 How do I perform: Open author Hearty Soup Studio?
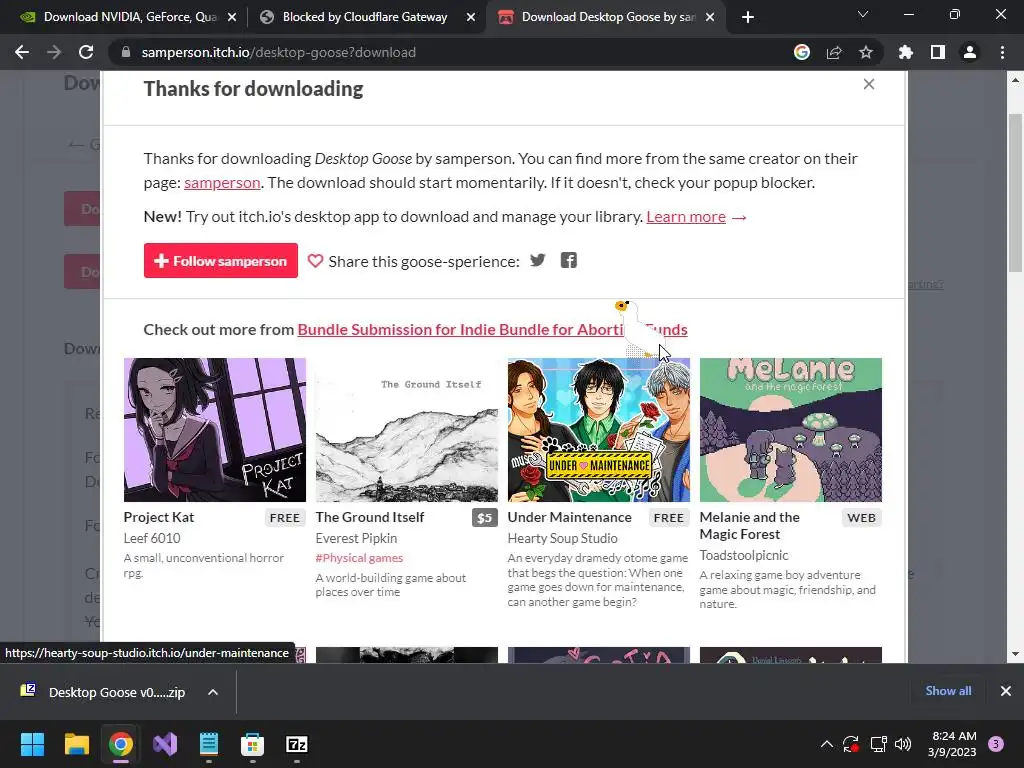(562, 538)
